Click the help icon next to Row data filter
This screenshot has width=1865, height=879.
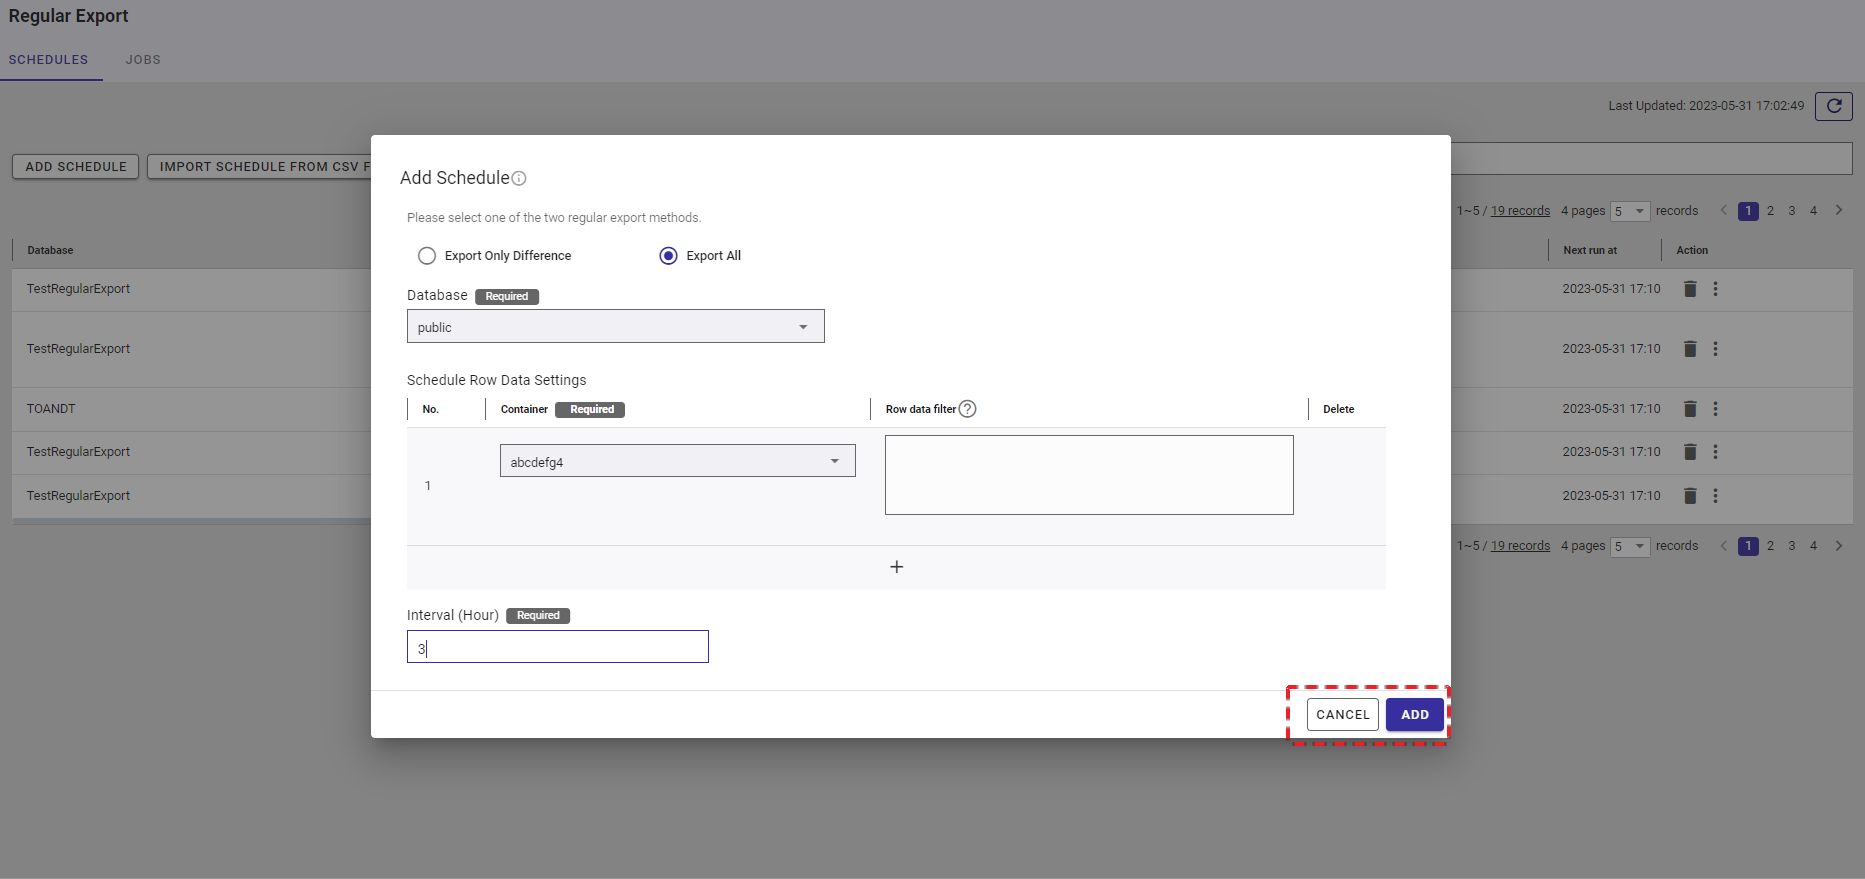[967, 409]
